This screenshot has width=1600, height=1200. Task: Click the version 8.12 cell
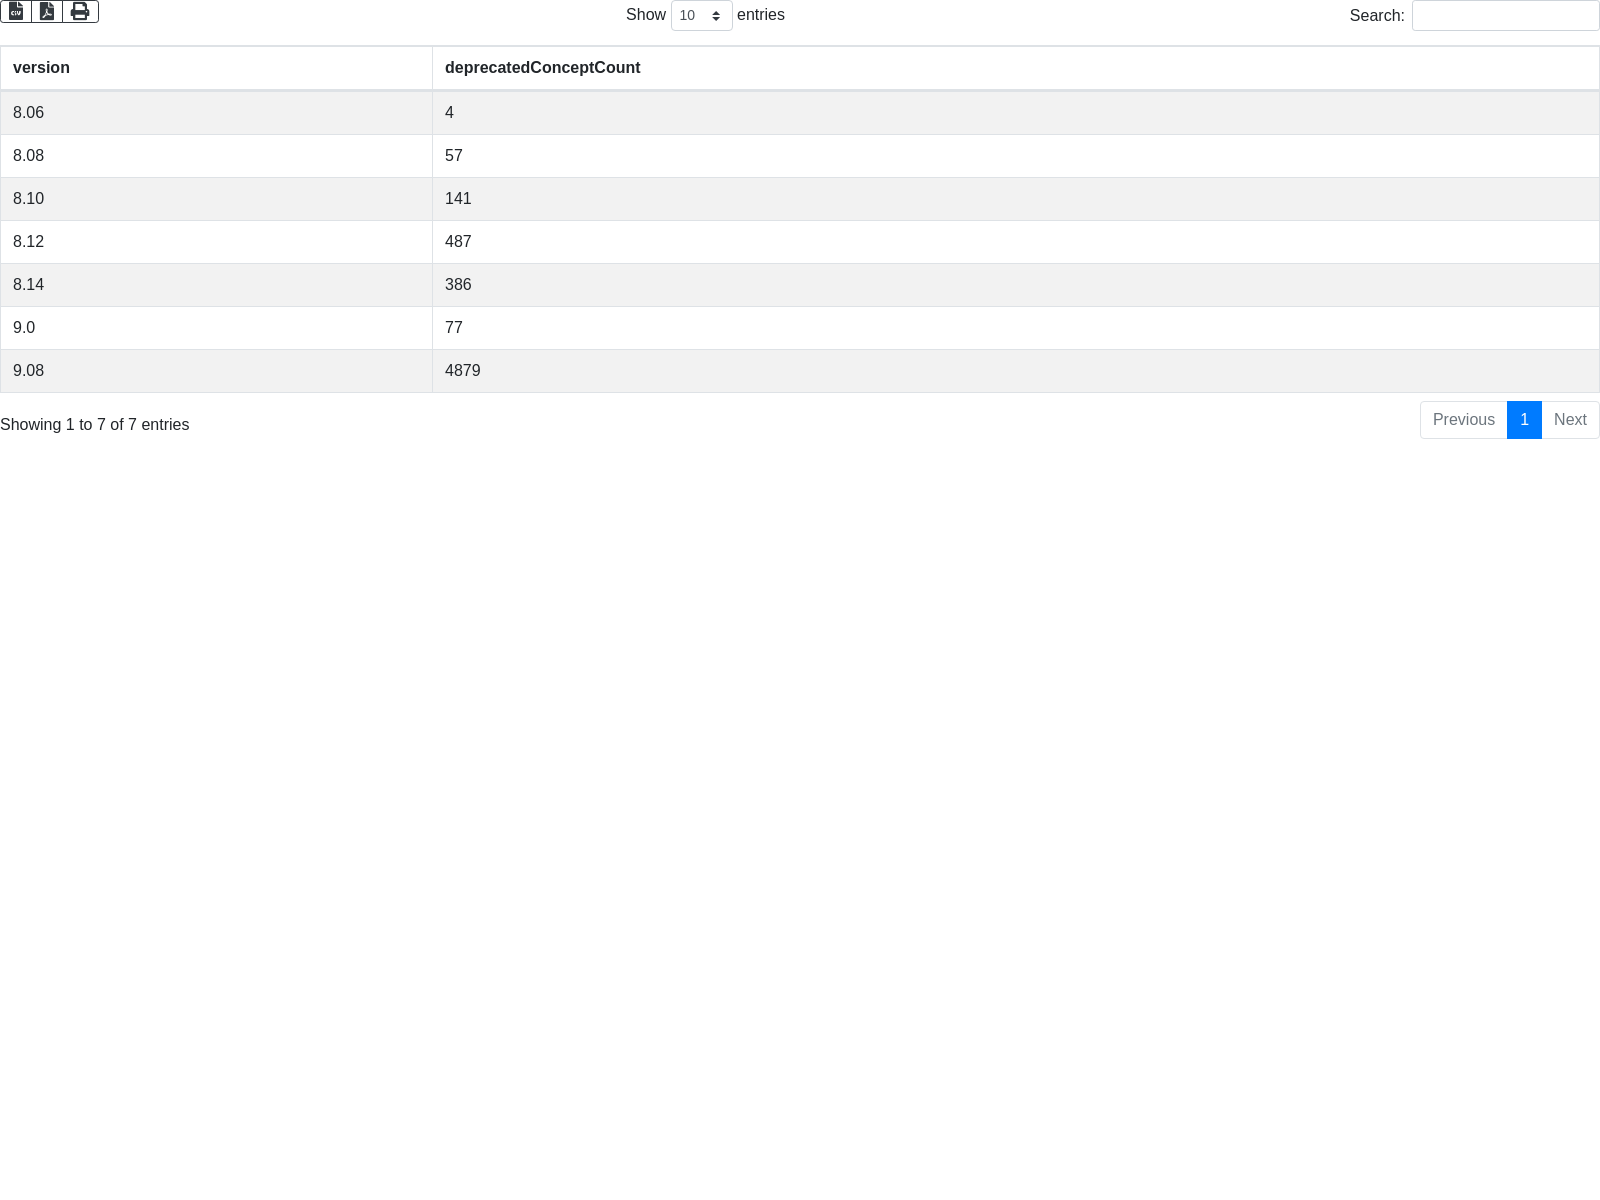click(29, 242)
